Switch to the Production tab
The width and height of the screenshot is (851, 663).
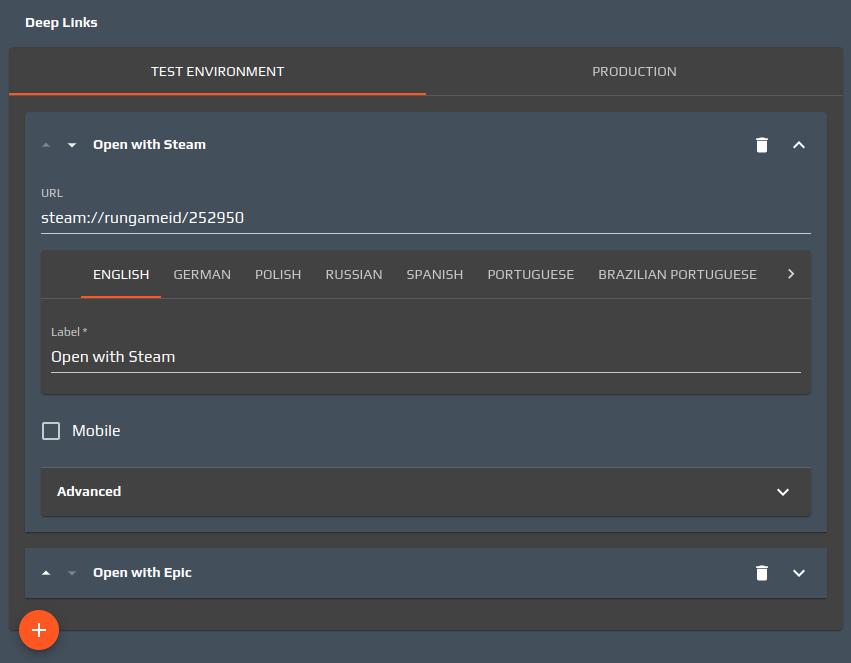tap(634, 72)
